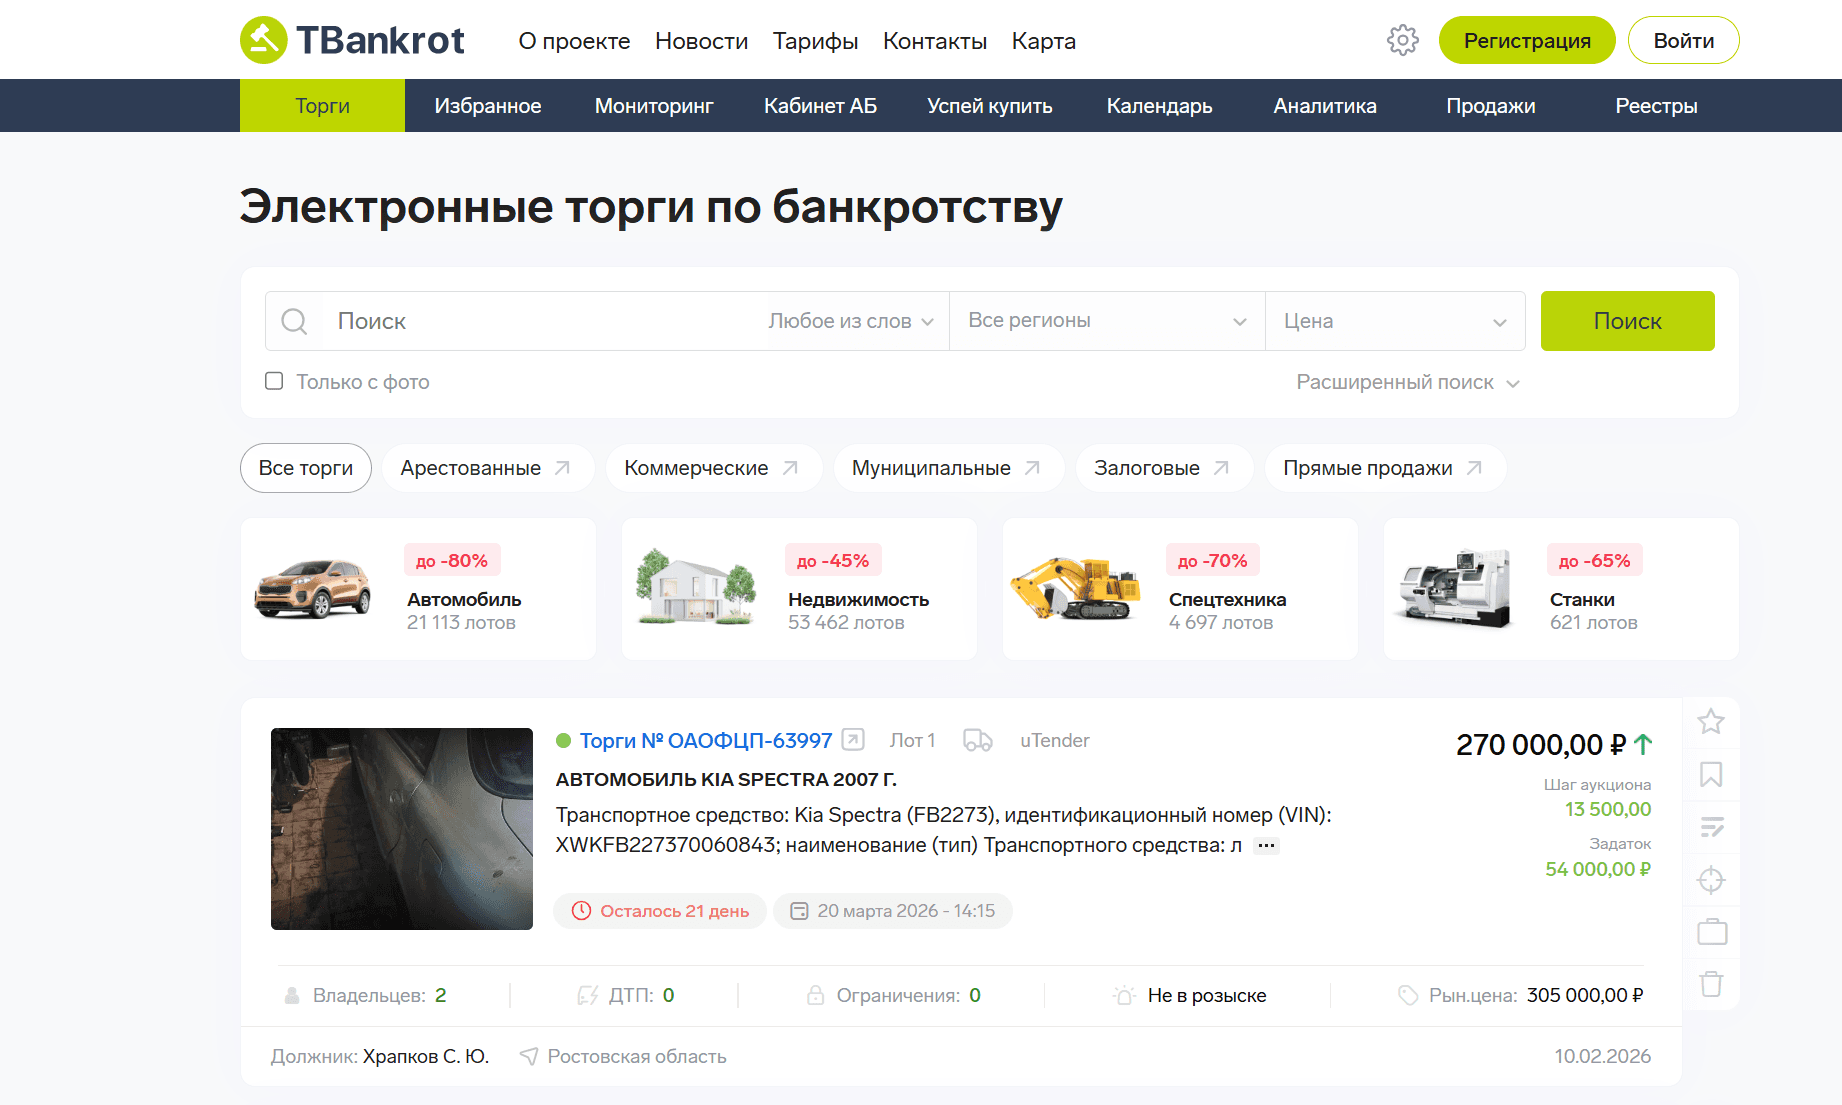Viewport: 1842px width, 1105px height.
Task: Click the green Поиск button
Action: click(x=1627, y=321)
